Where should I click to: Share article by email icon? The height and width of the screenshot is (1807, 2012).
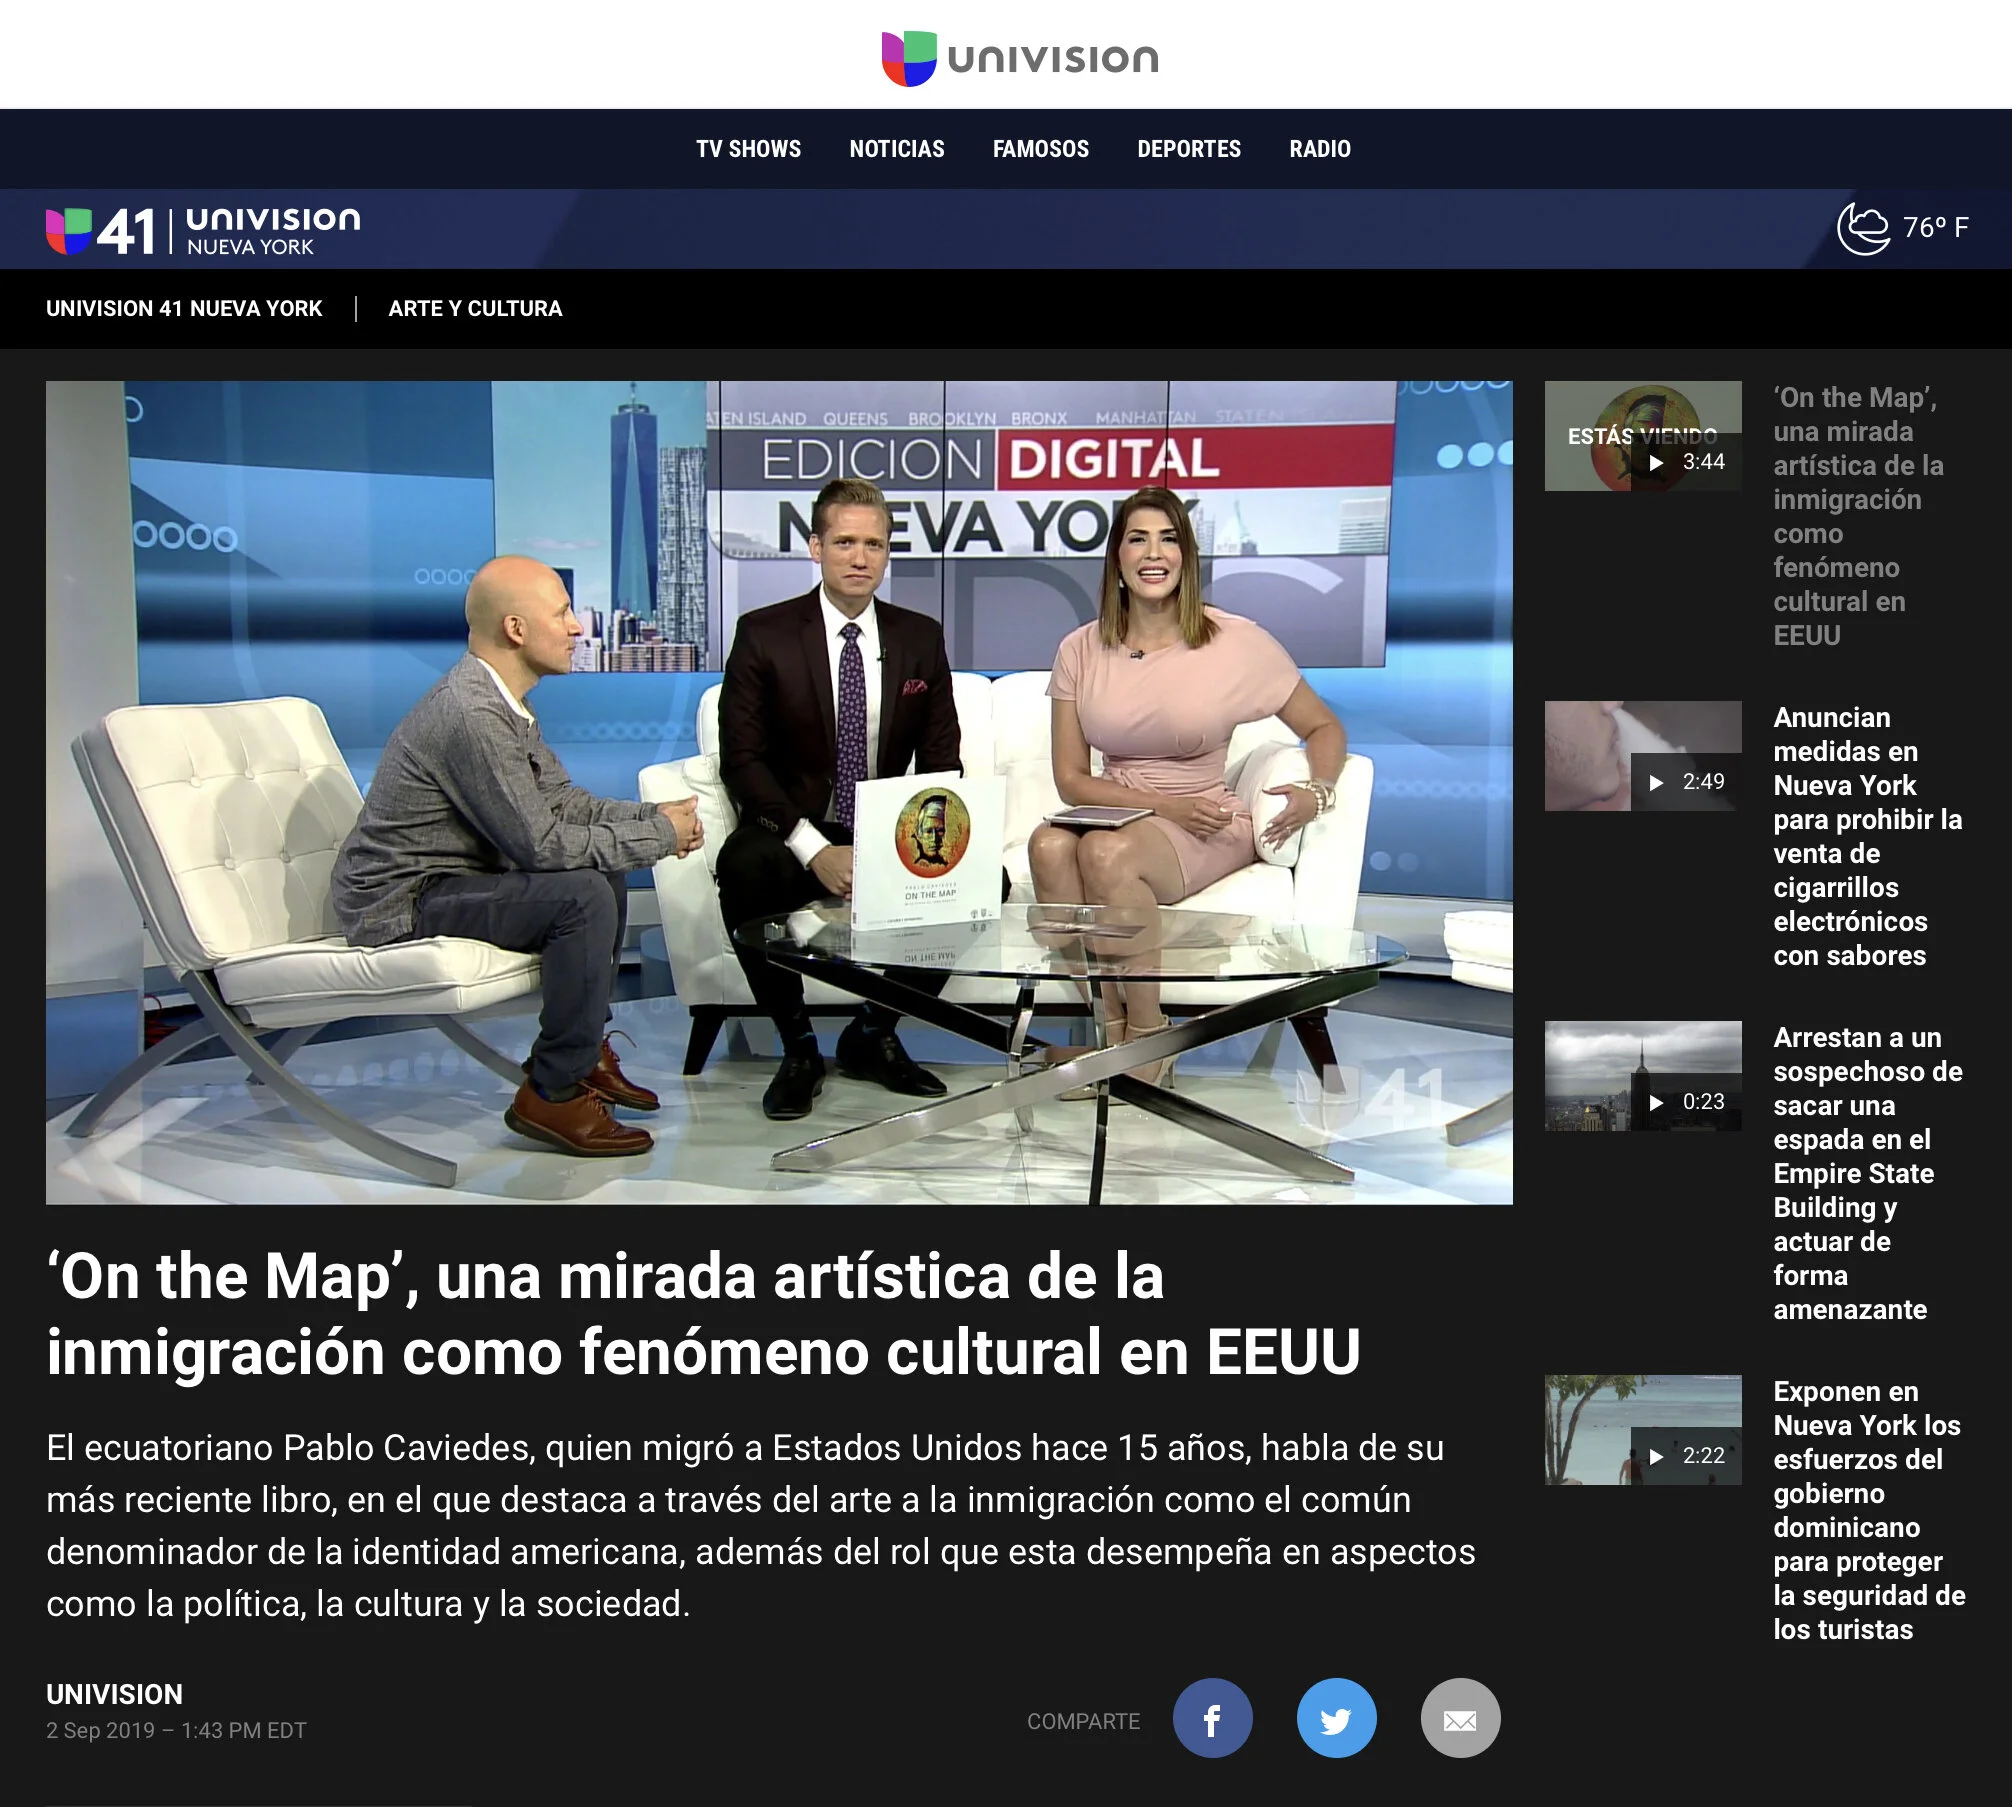[1460, 1718]
